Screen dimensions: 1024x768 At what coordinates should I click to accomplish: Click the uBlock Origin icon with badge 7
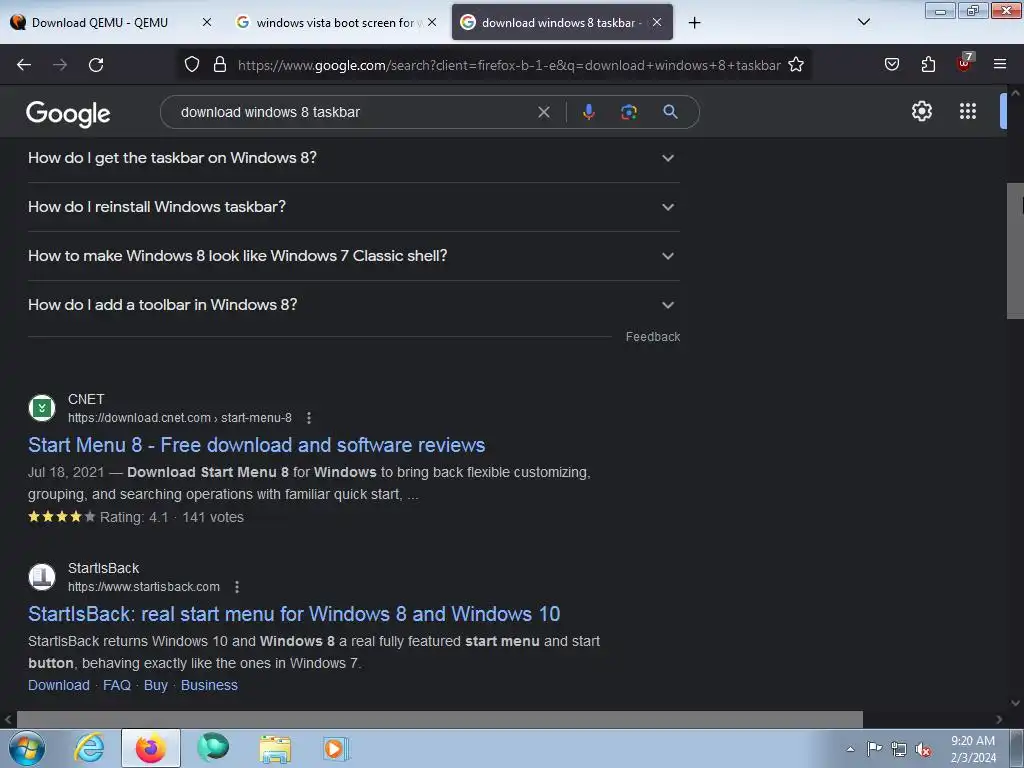965,63
